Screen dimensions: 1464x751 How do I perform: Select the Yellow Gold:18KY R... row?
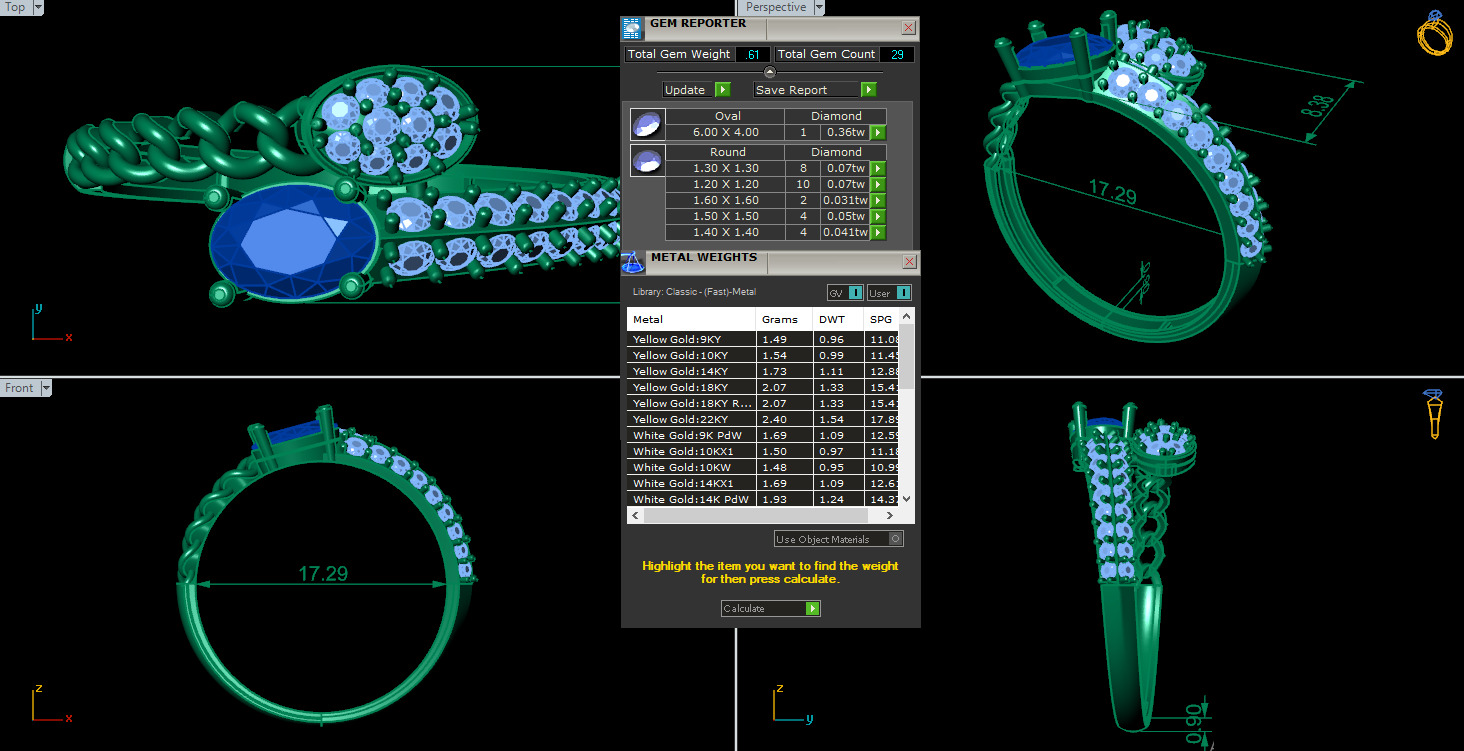[x=763, y=403]
